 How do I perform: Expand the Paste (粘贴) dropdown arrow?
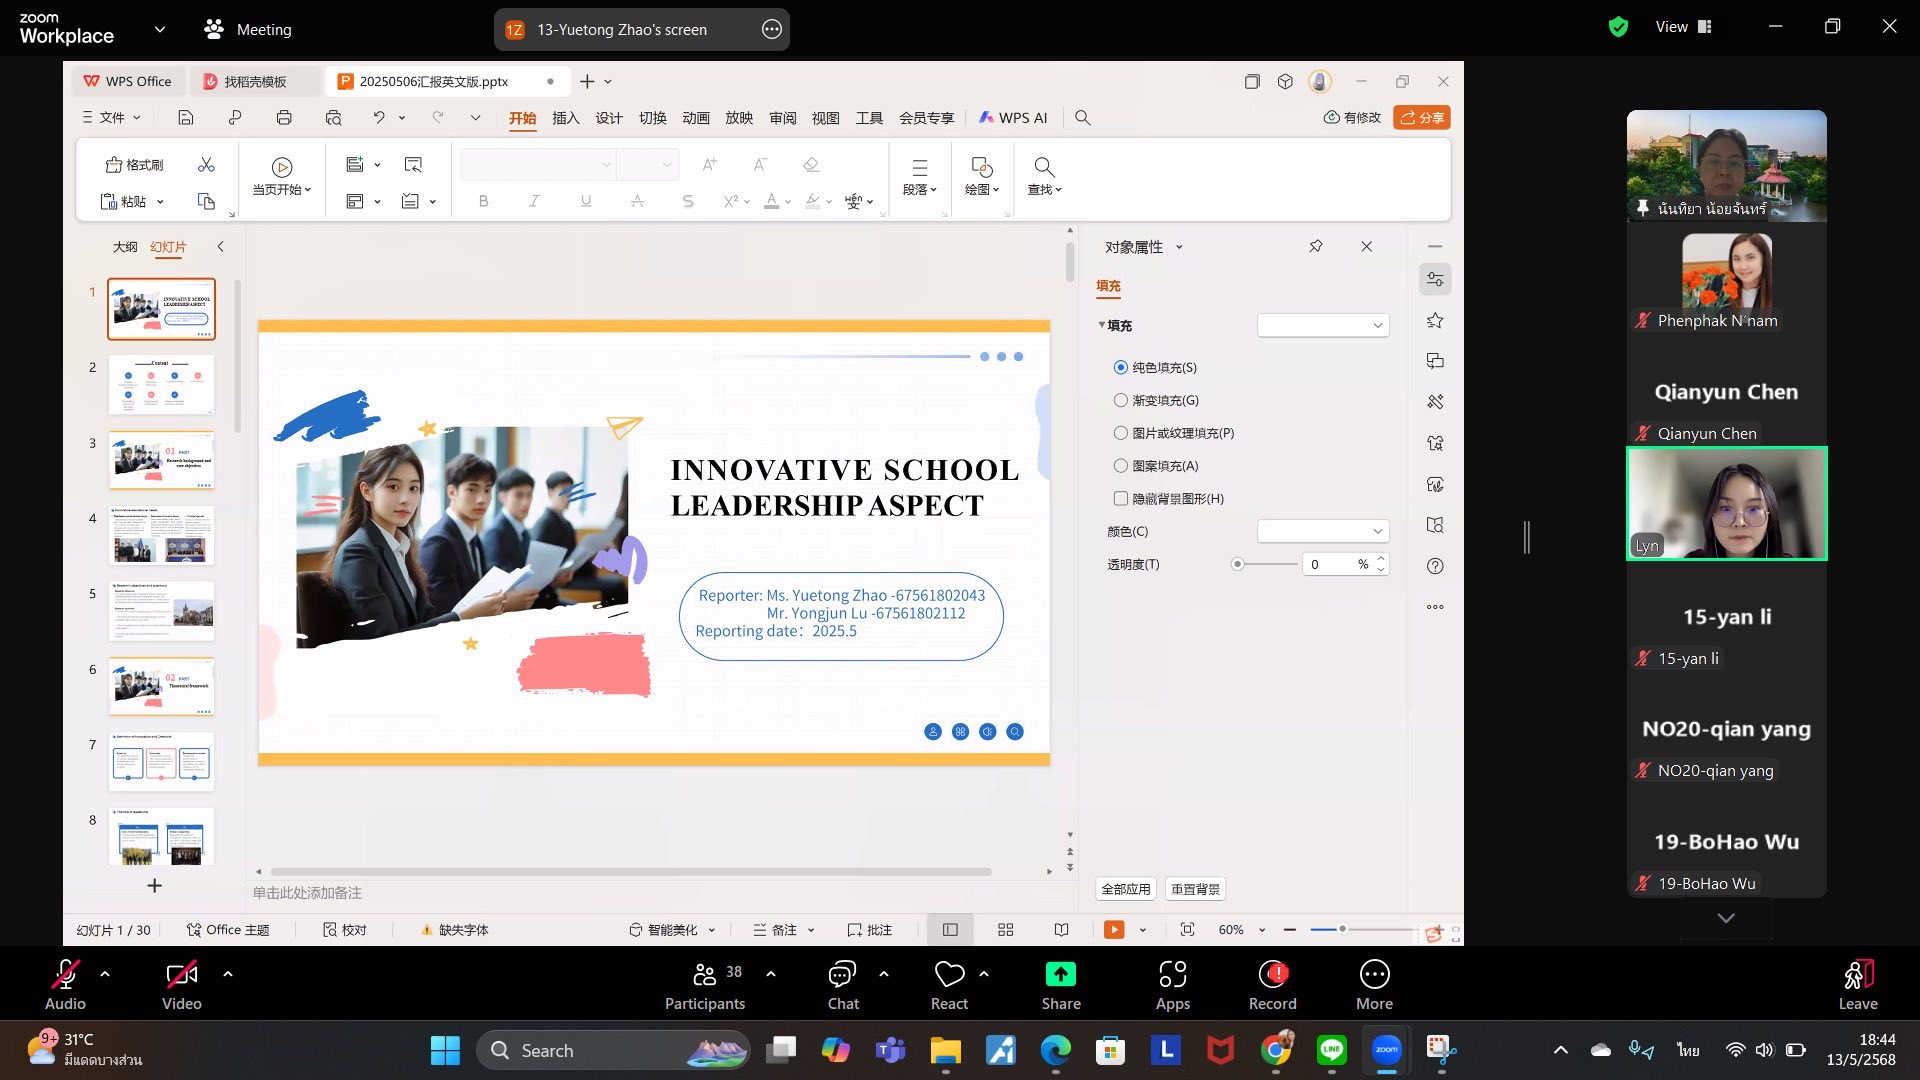(160, 202)
